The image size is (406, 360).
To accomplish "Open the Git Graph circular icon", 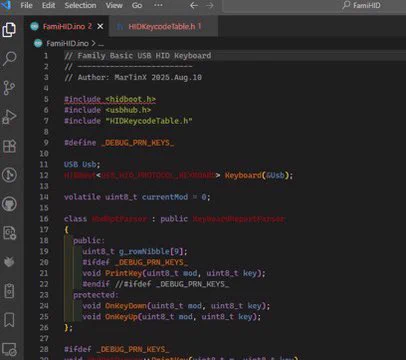I will [x=9, y=175].
